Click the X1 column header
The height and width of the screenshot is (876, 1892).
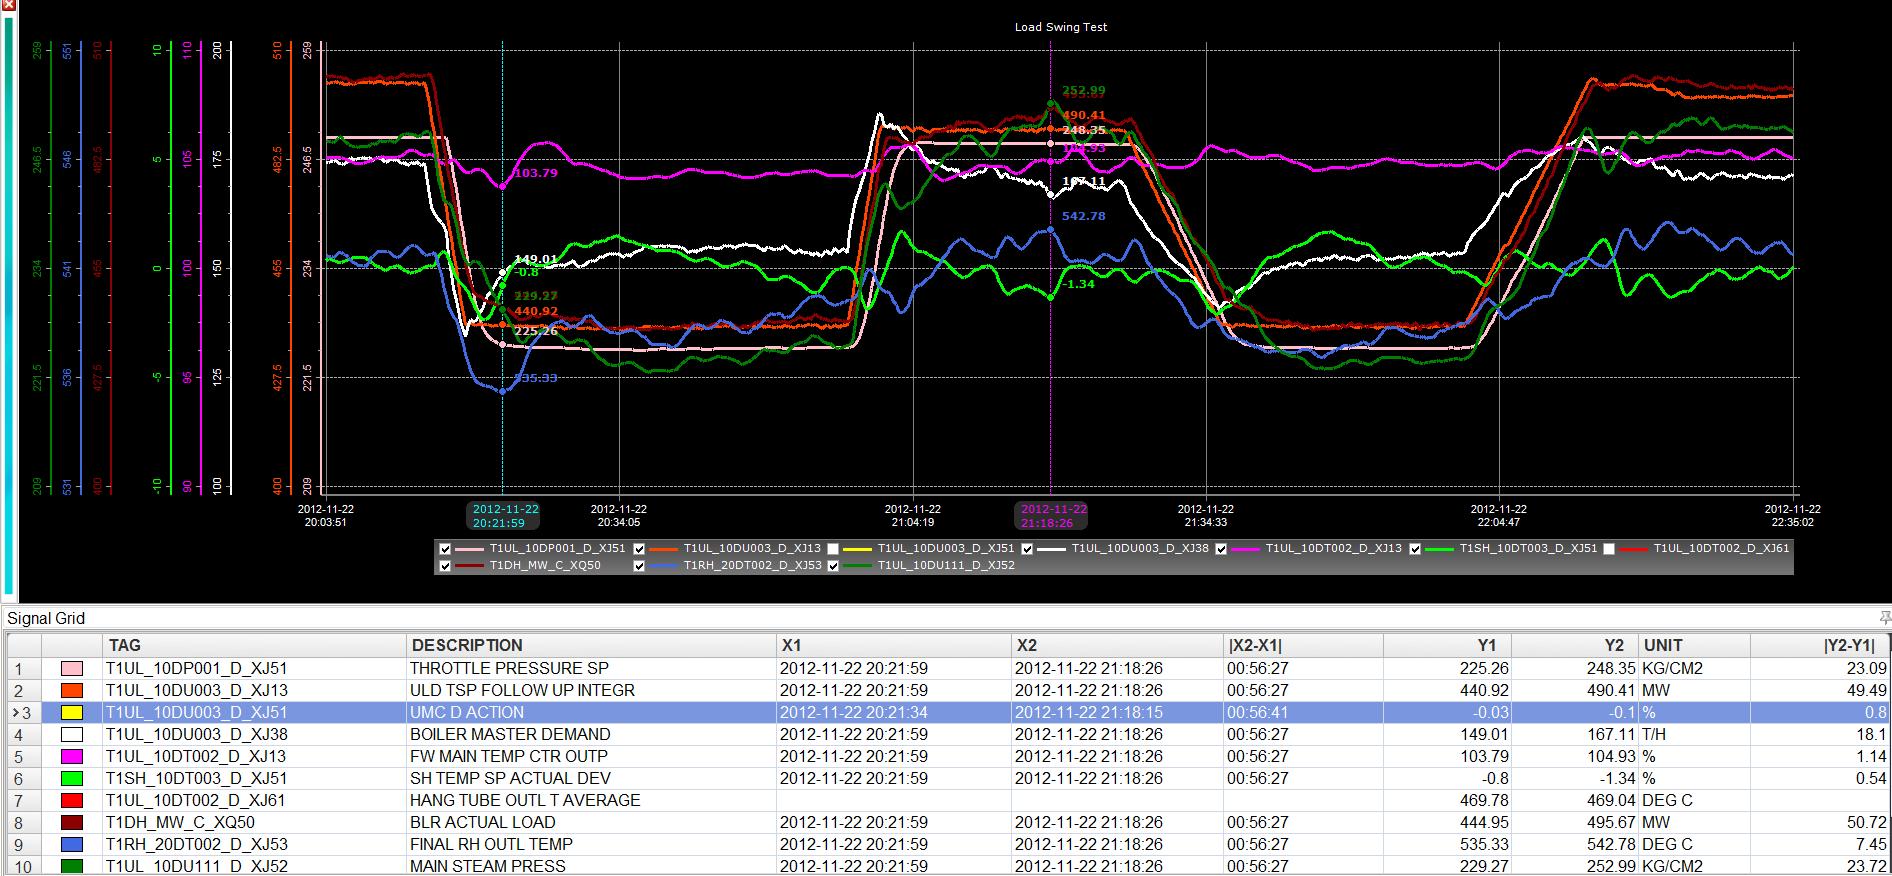point(894,645)
